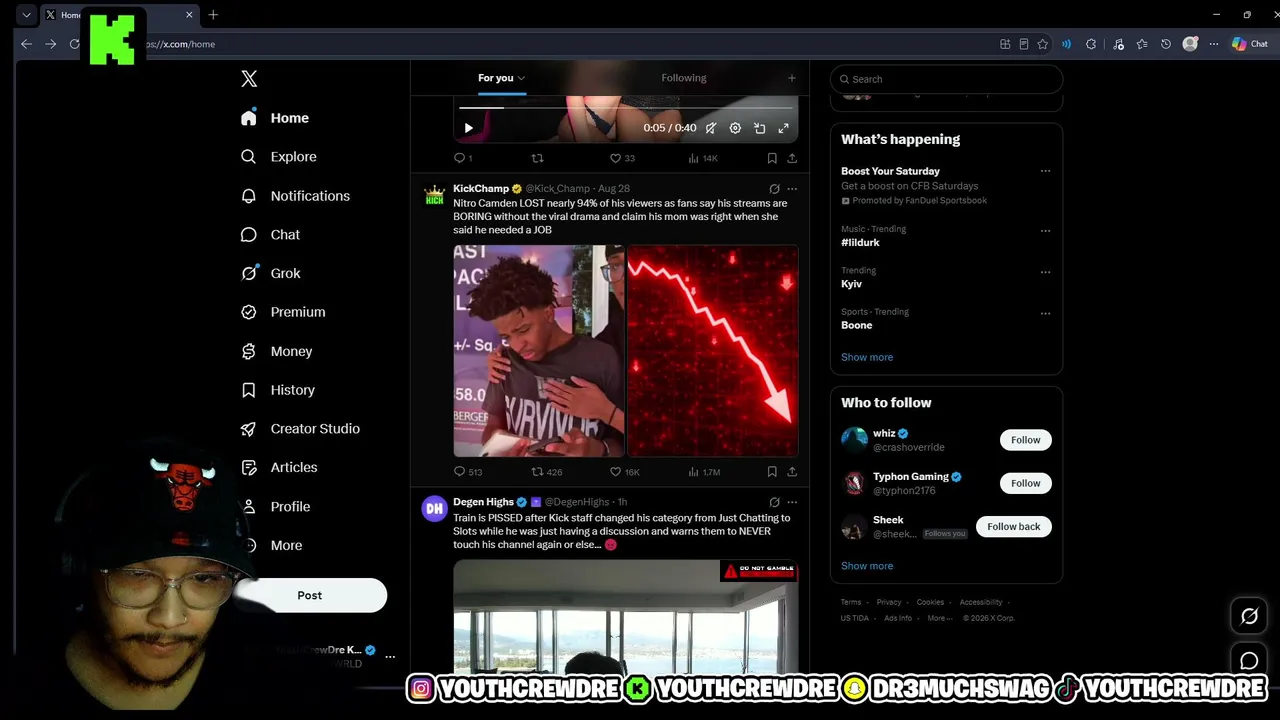Like the KickChamp post with 16K likes

coord(616,471)
